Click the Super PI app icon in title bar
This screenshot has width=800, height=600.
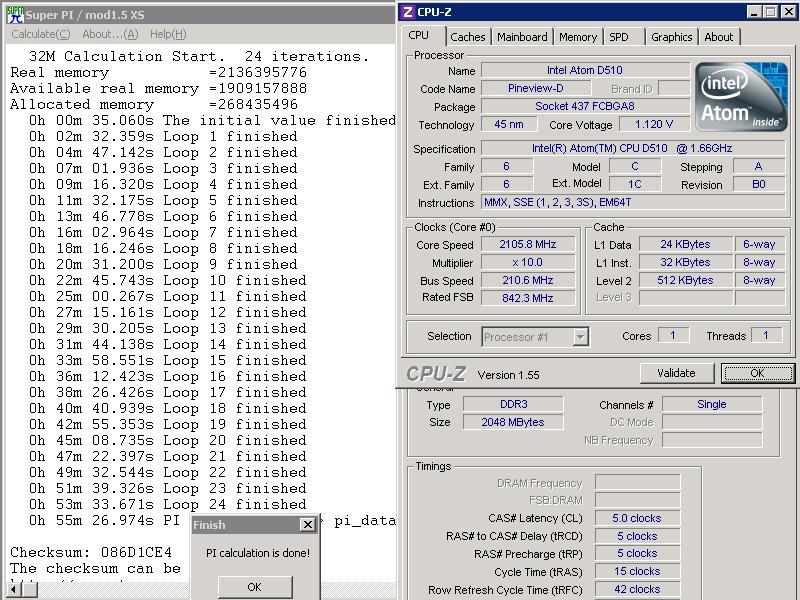[15, 14]
